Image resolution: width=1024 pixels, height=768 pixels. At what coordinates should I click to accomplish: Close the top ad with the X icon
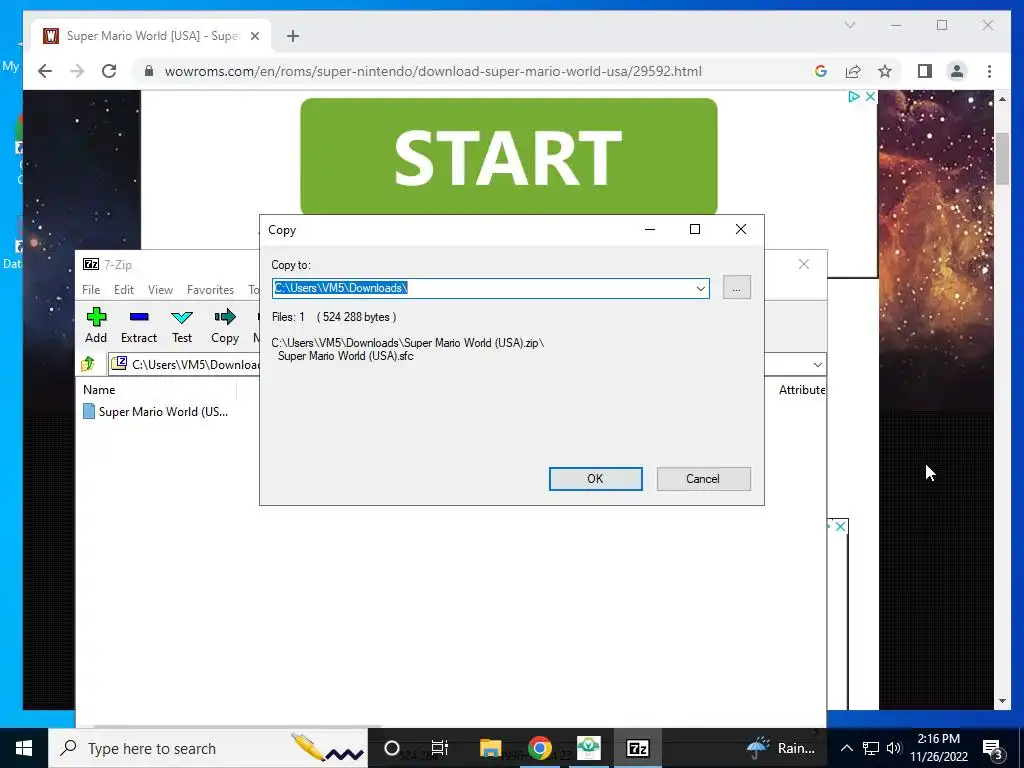(870, 97)
